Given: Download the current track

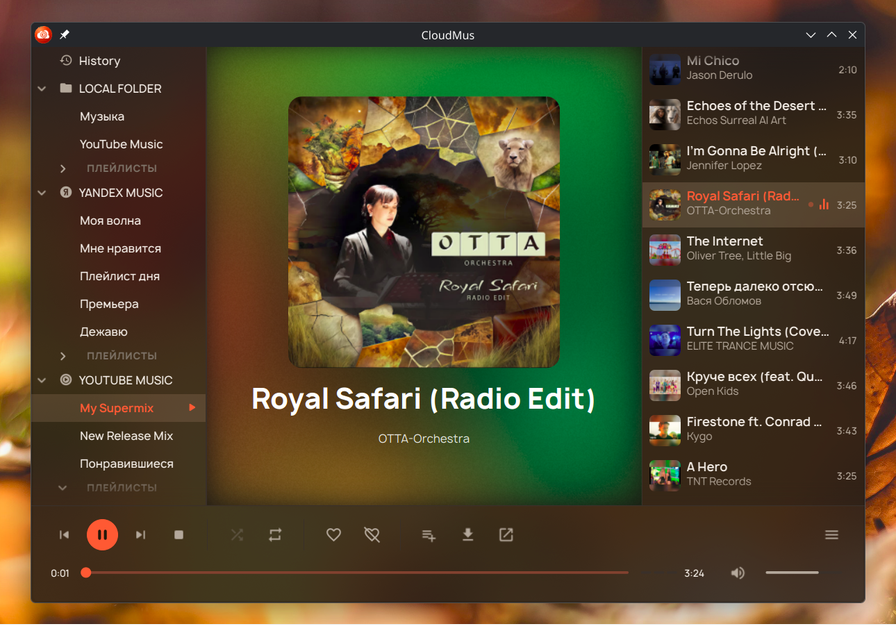Looking at the screenshot, I should tap(467, 535).
